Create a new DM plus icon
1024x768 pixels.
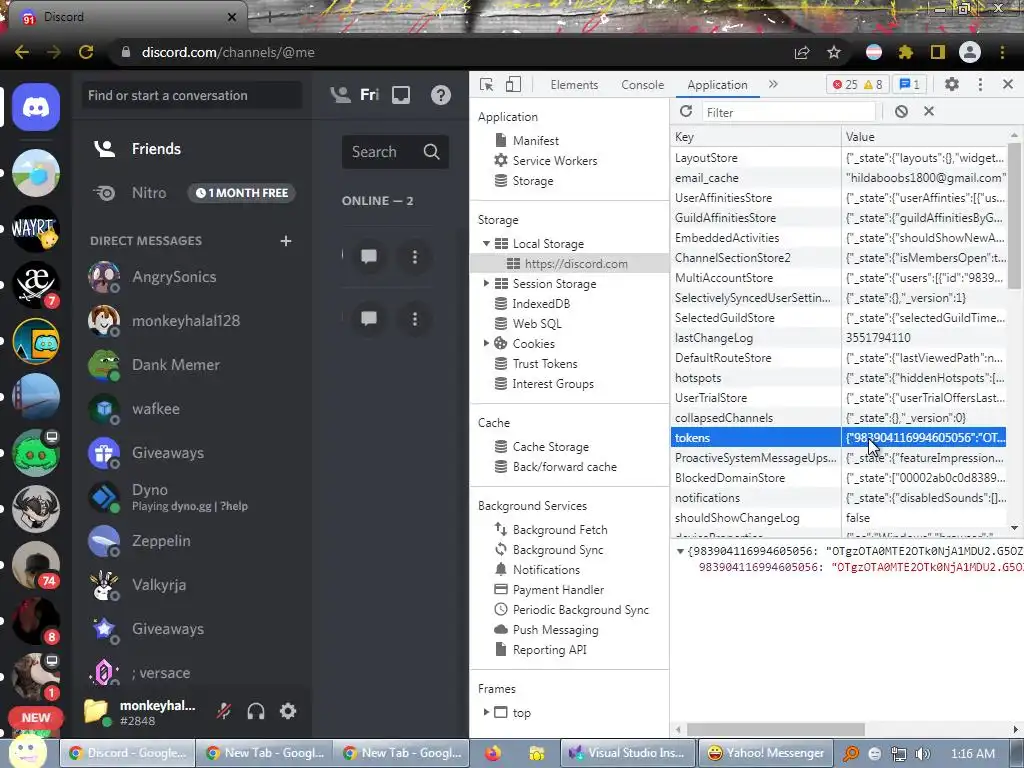tap(285, 241)
